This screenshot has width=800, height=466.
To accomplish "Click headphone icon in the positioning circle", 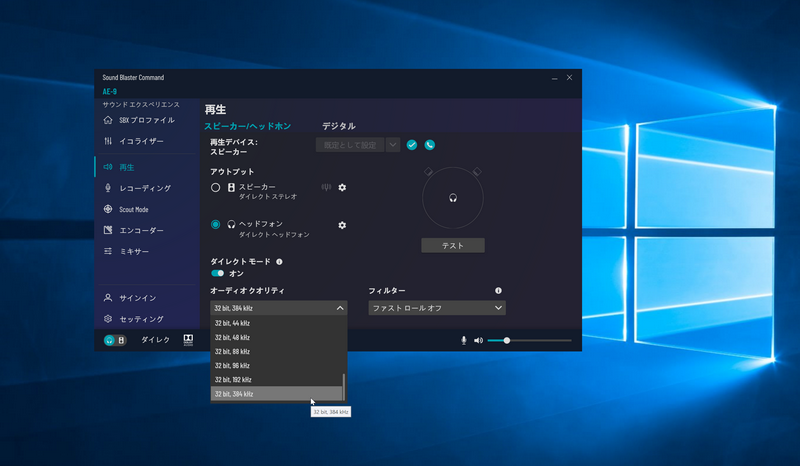I will (x=453, y=198).
